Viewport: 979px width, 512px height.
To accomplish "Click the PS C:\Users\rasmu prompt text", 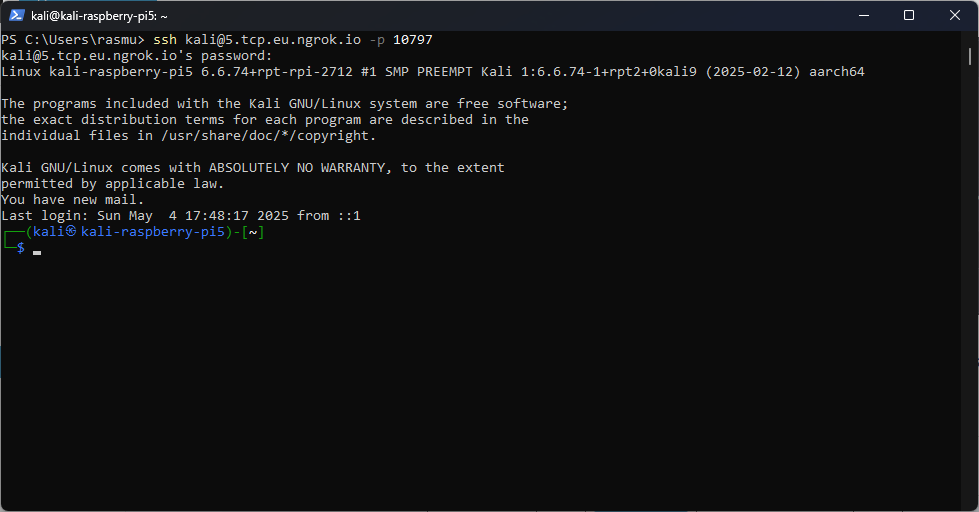I will click(70, 40).
